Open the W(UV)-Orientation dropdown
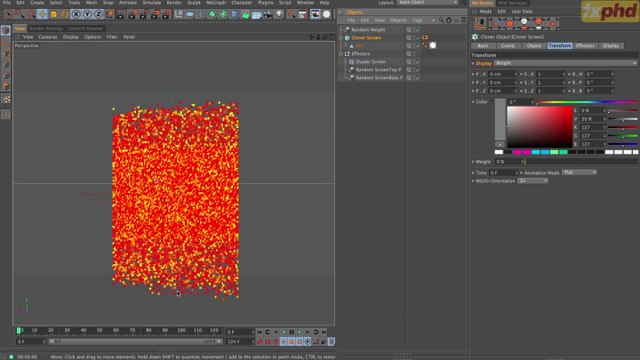 (533, 181)
